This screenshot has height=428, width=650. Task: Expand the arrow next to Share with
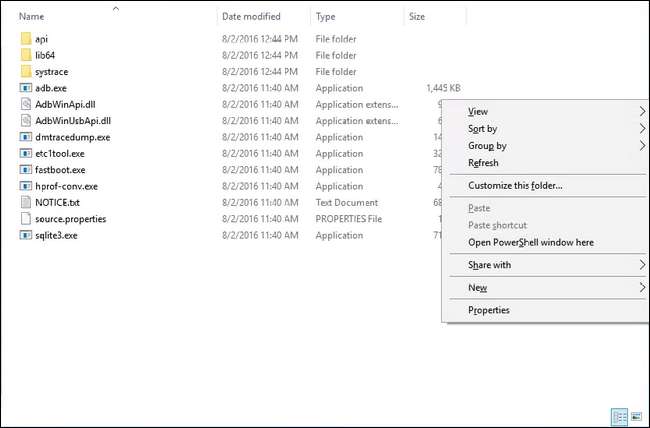pos(642,265)
